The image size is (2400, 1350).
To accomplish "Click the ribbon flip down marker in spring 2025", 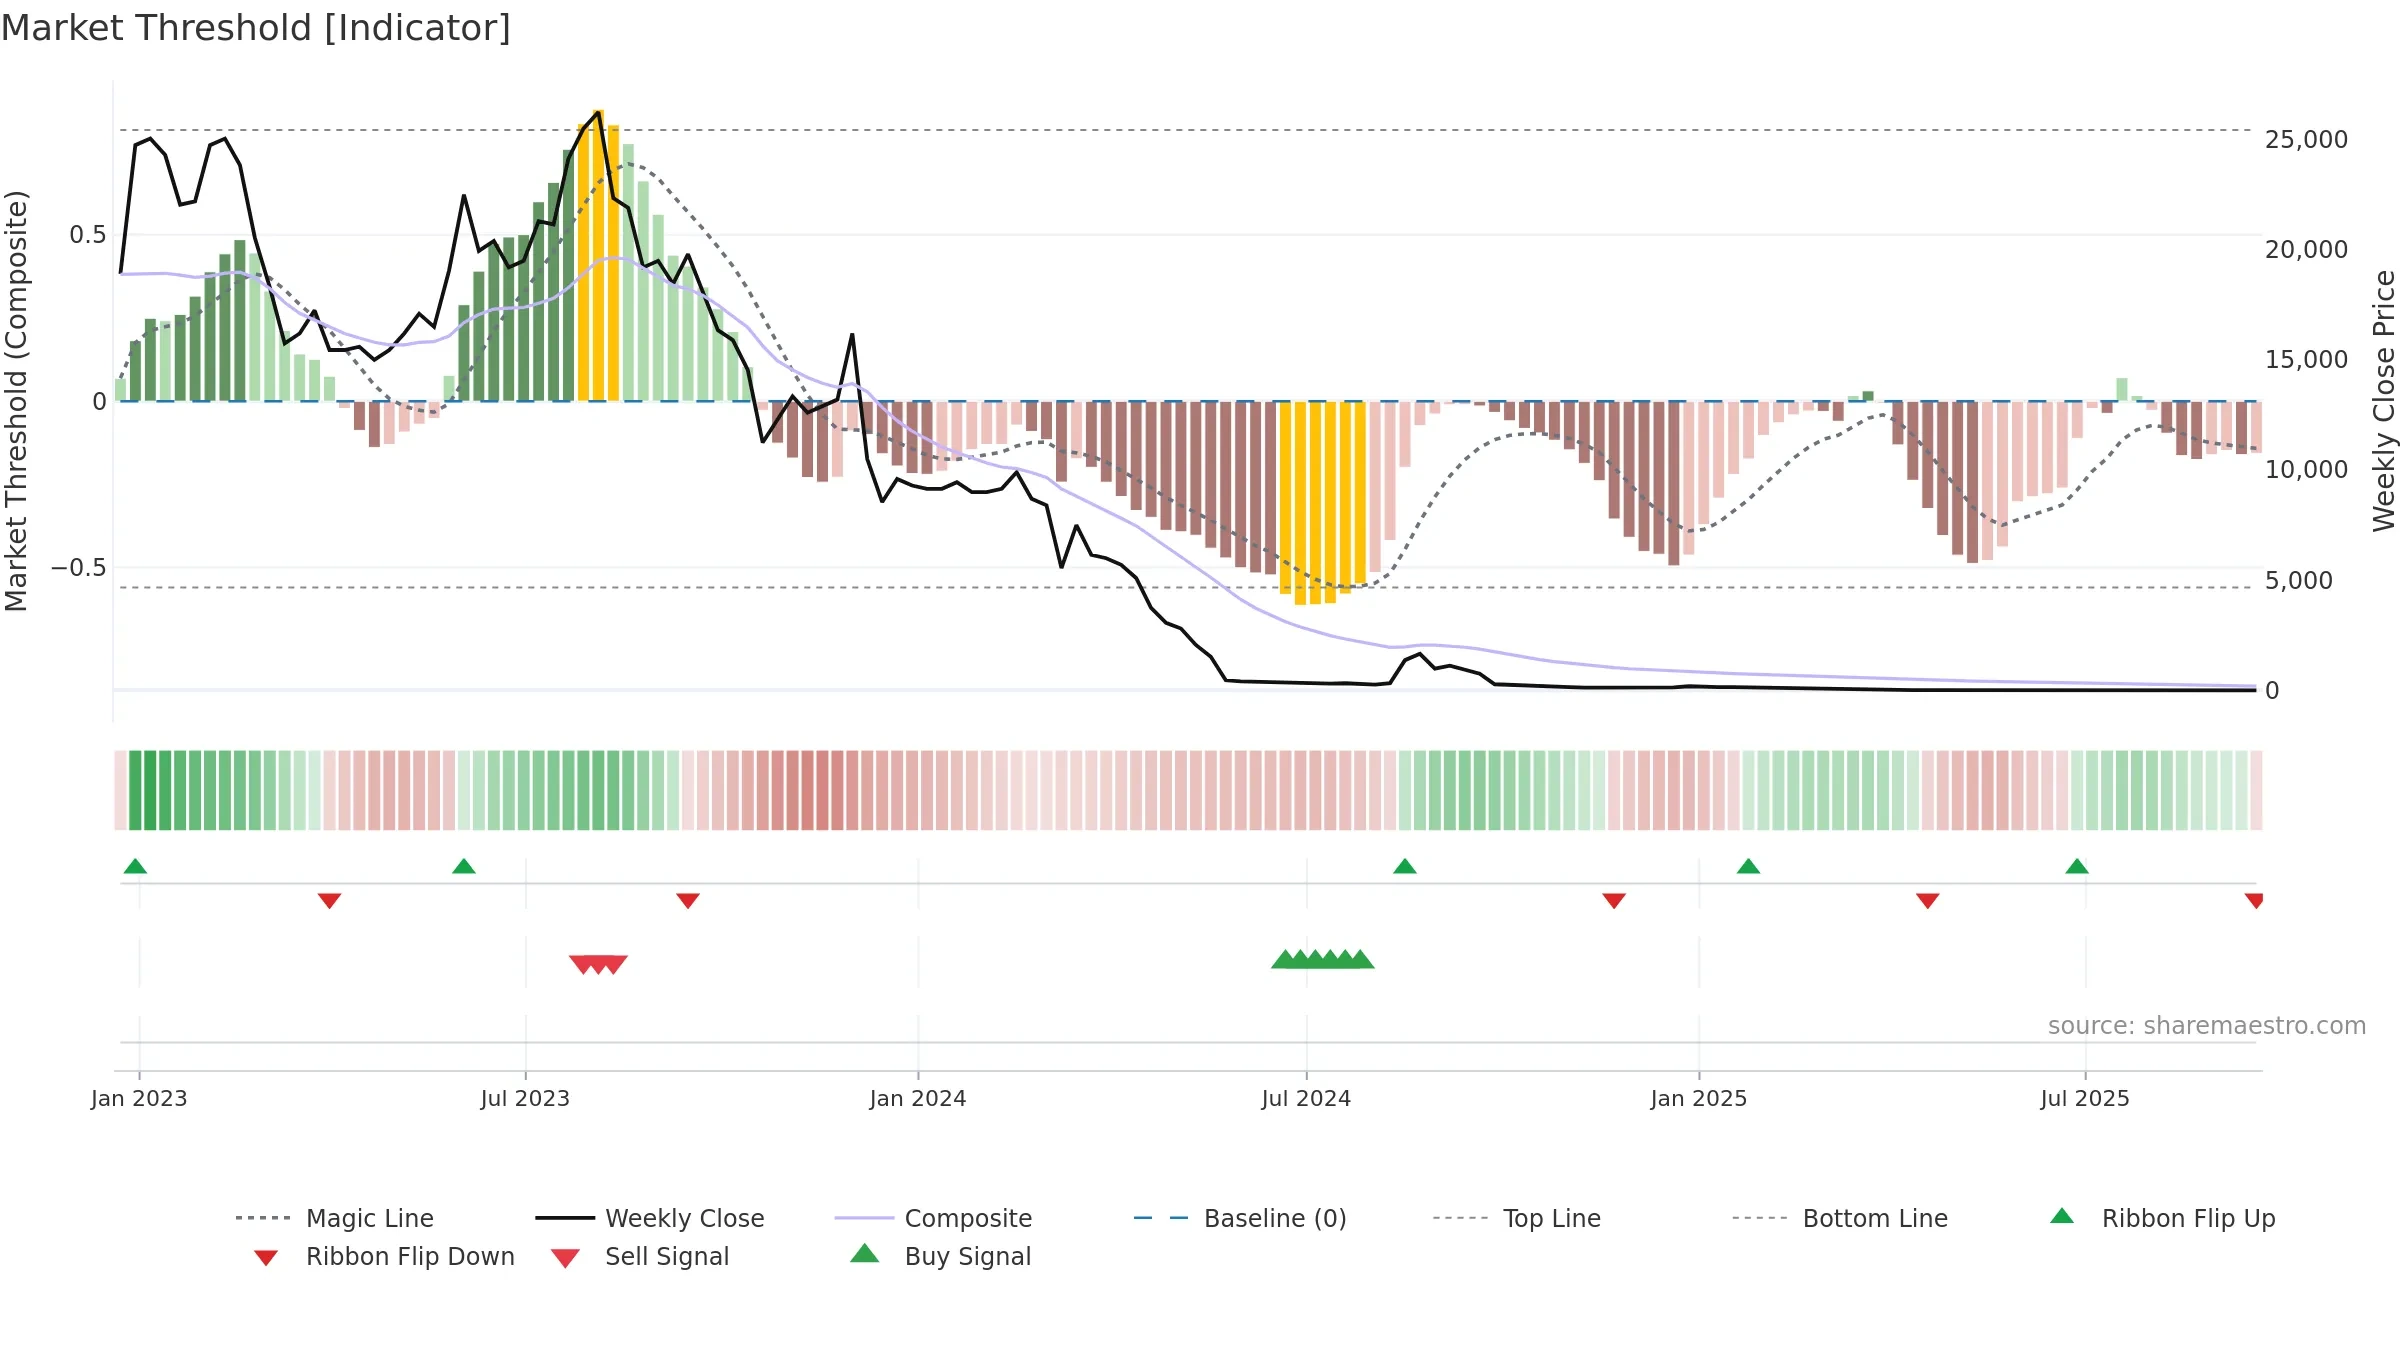I will pos(1928,901).
